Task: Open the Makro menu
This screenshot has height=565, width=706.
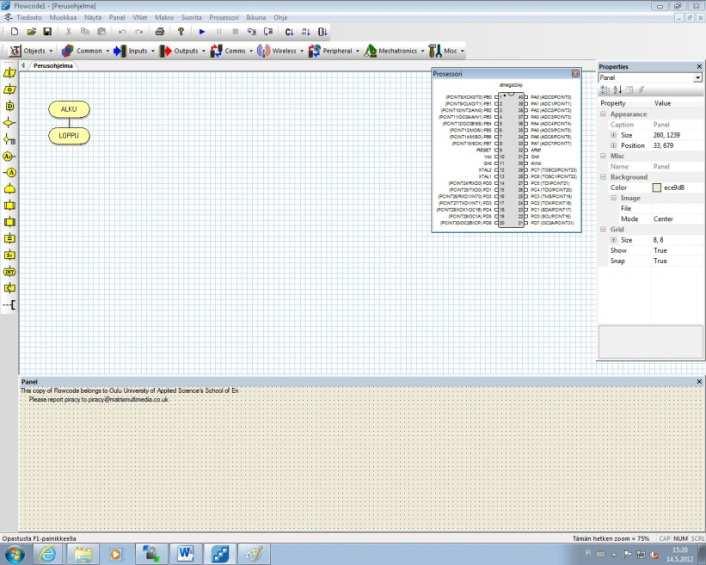Action: coord(164,18)
